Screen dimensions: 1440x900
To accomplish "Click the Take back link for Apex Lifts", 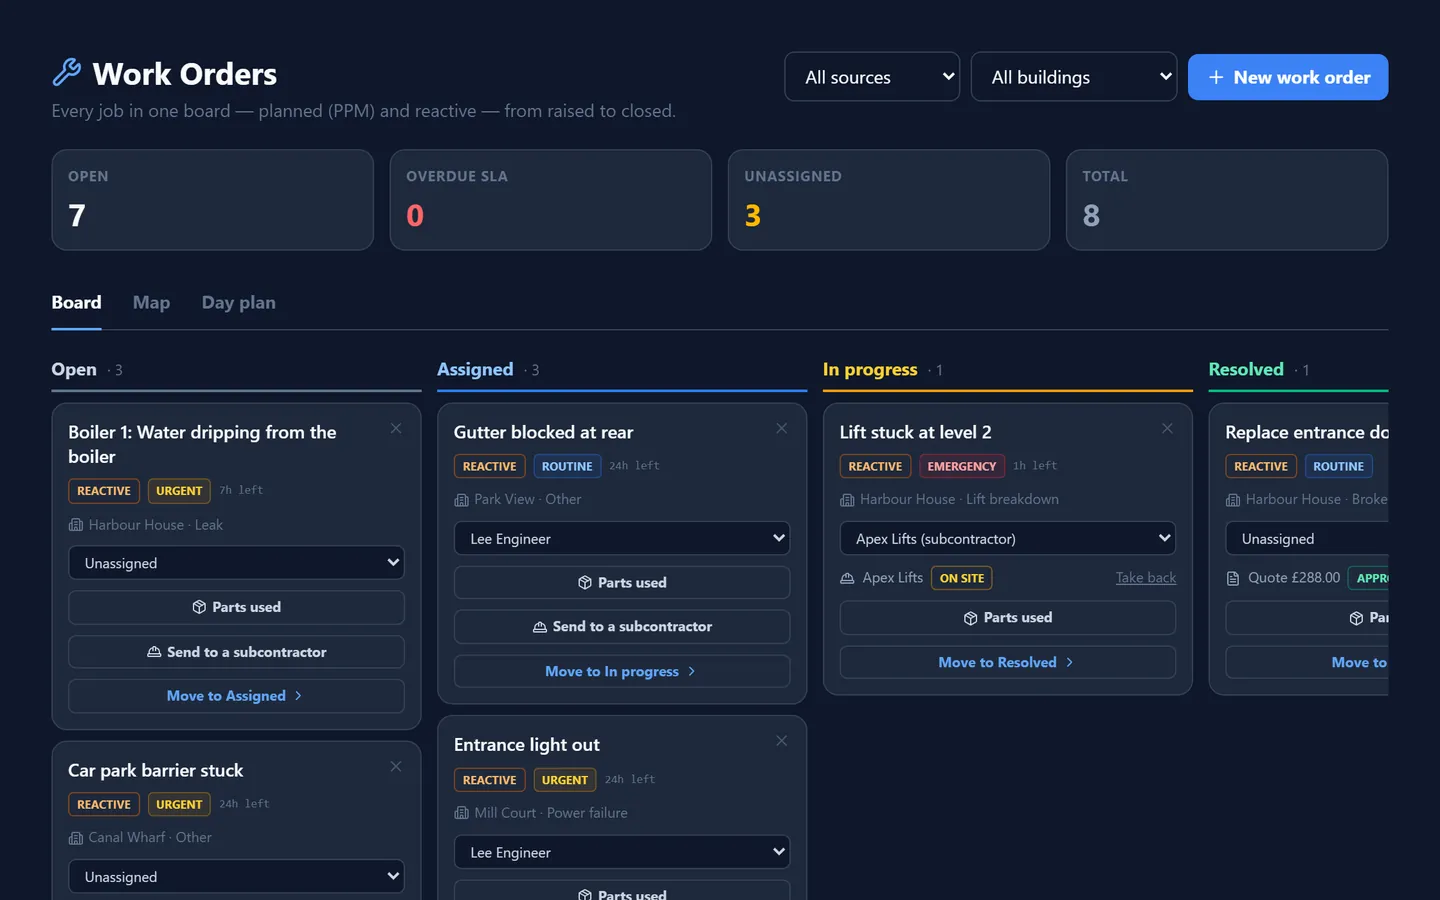I will tap(1146, 578).
